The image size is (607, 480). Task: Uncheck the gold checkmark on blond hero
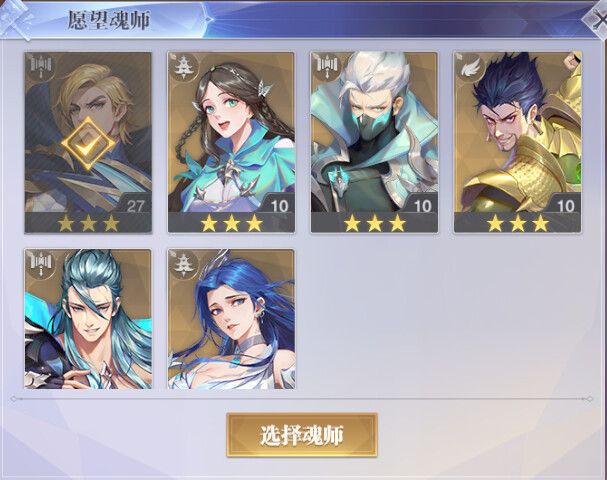click(88, 143)
